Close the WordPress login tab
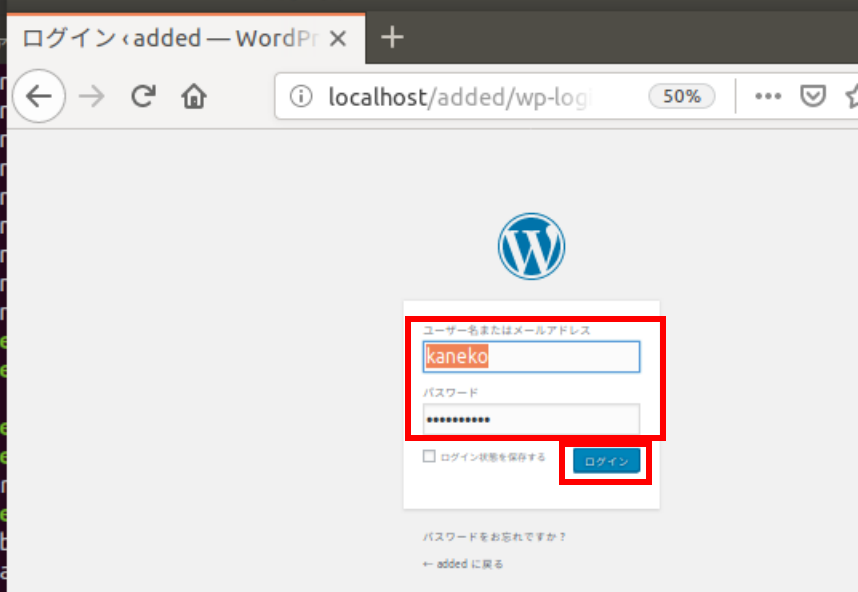The image size is (858, 592). [x=338, y=38]
